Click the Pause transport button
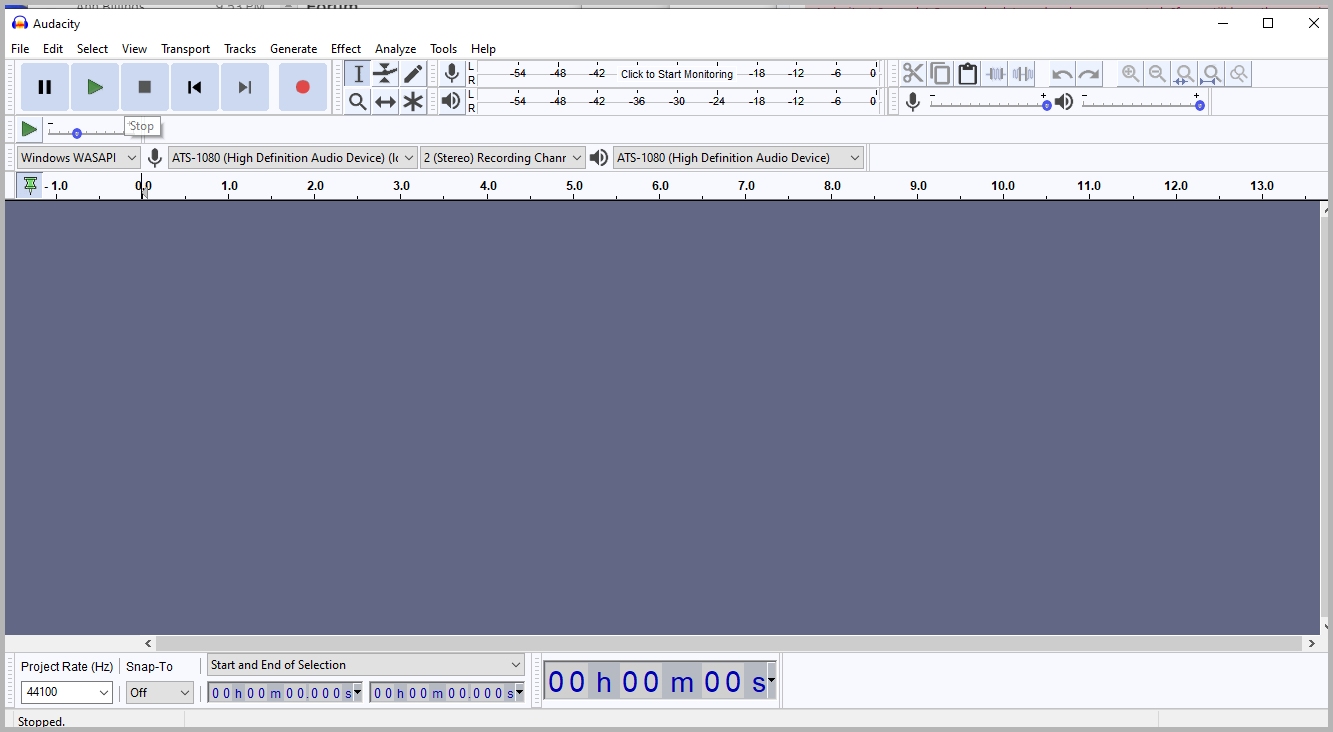 pyautogui.click(x=45, y=87)
